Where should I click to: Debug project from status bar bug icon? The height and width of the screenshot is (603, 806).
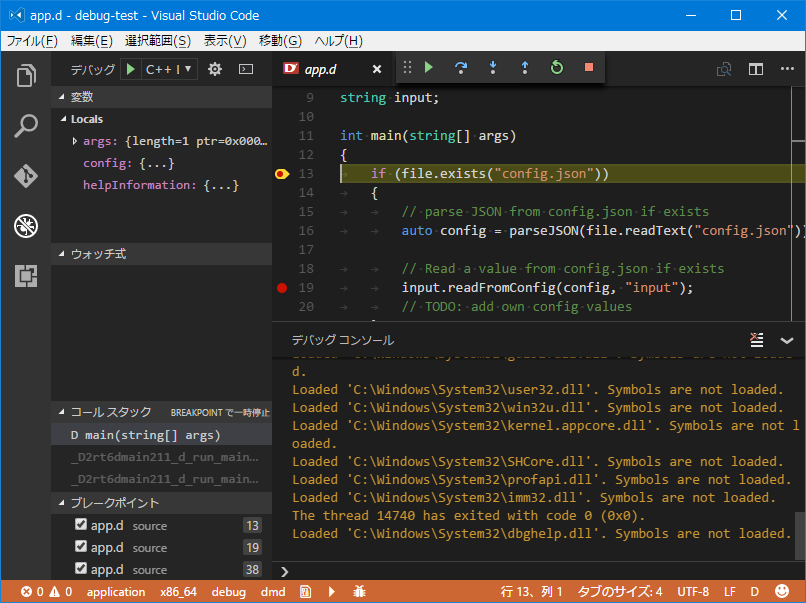point(359,592)
